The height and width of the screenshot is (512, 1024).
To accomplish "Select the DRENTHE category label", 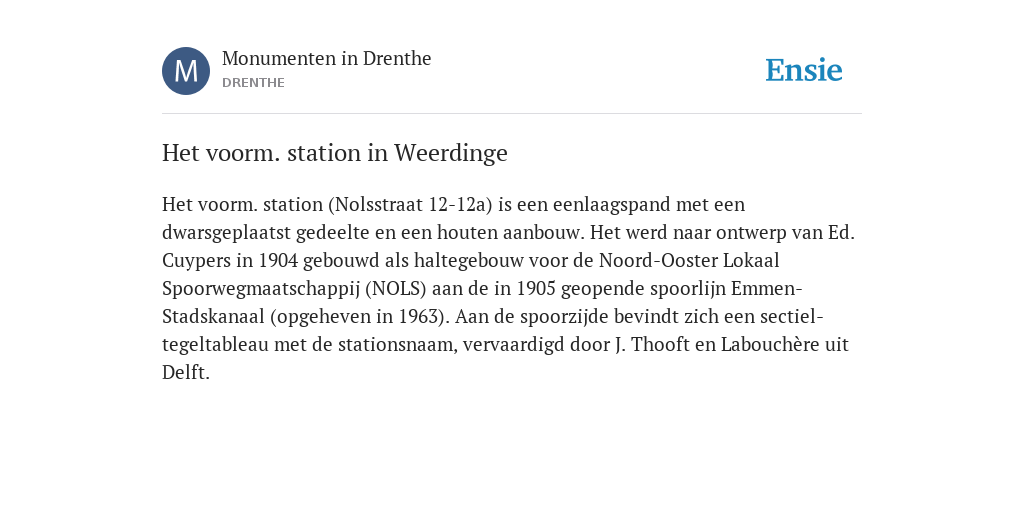I will 253,83.
